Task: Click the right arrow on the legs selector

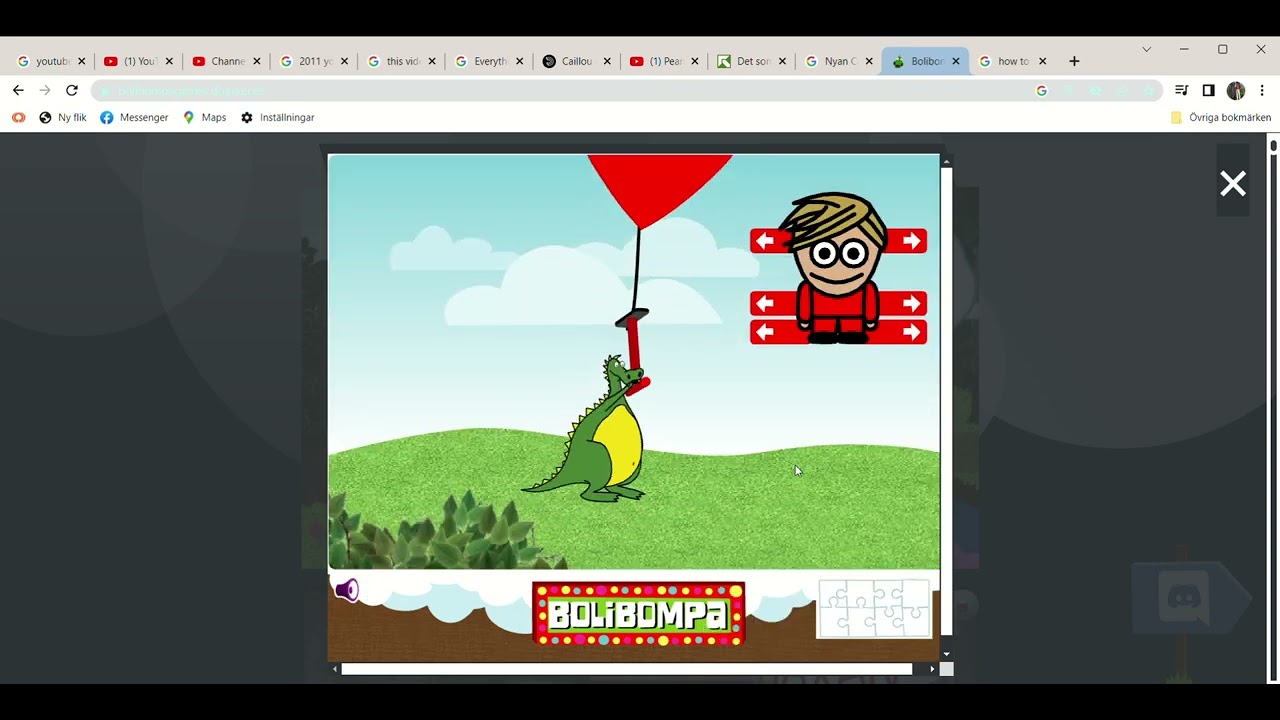Action: point(911,332)
